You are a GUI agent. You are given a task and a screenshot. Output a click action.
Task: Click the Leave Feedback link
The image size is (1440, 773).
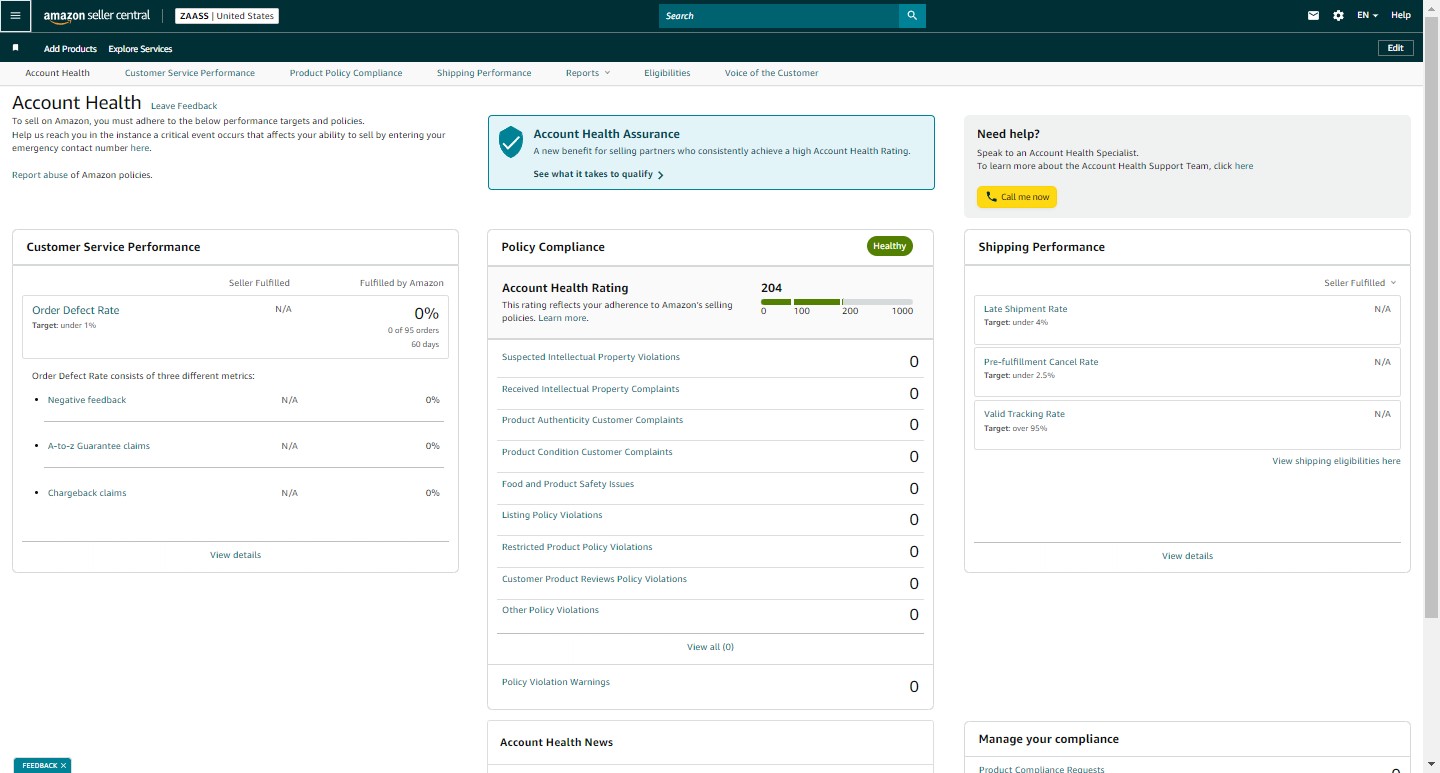pyautogui.click(x=184, y=106)
